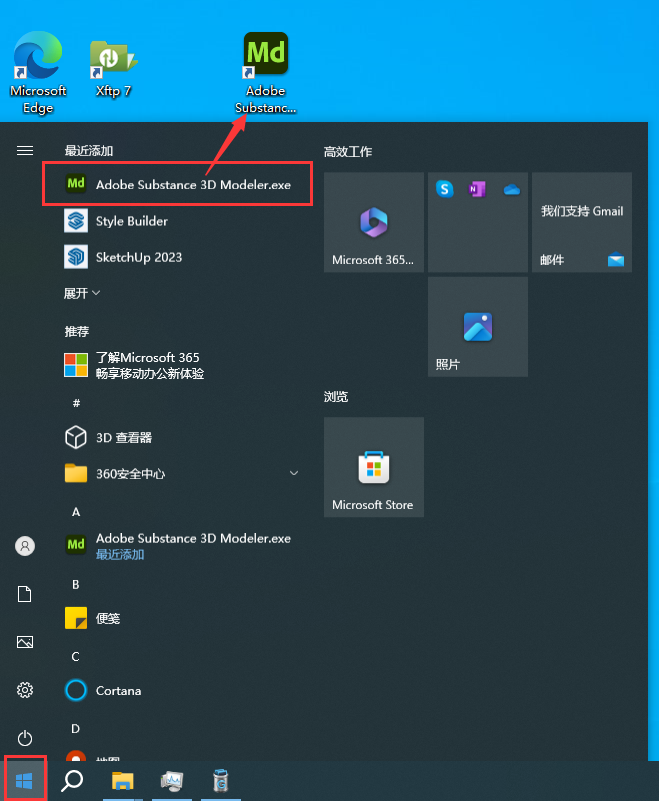Expand the recently added list with 展开

82,293
